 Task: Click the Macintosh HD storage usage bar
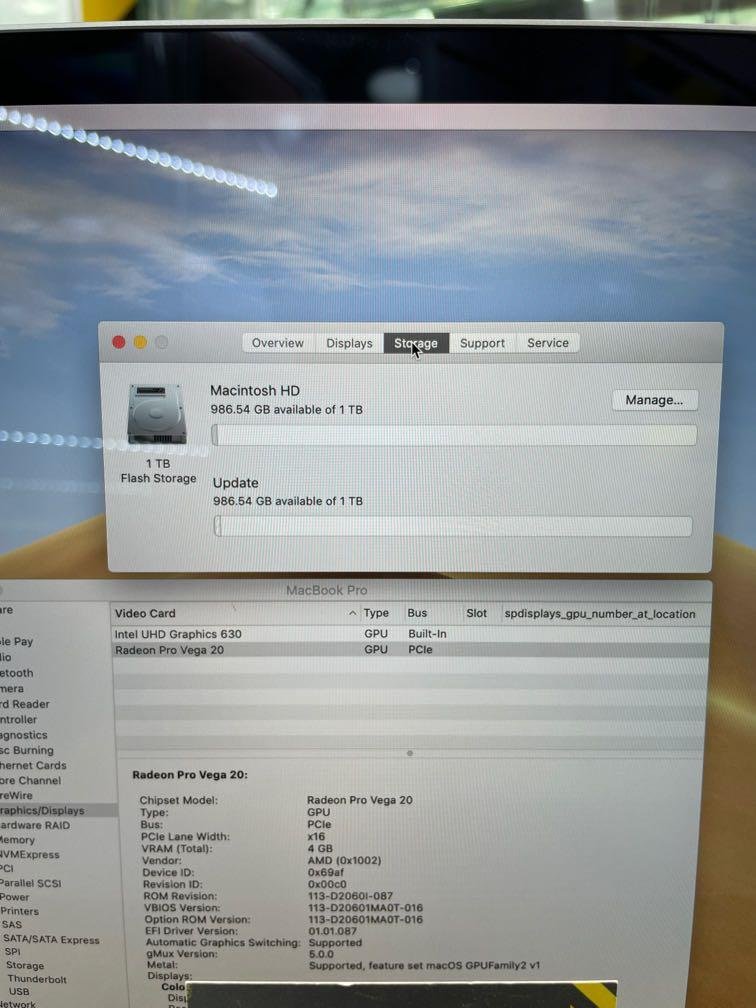[x=454, y=435]
